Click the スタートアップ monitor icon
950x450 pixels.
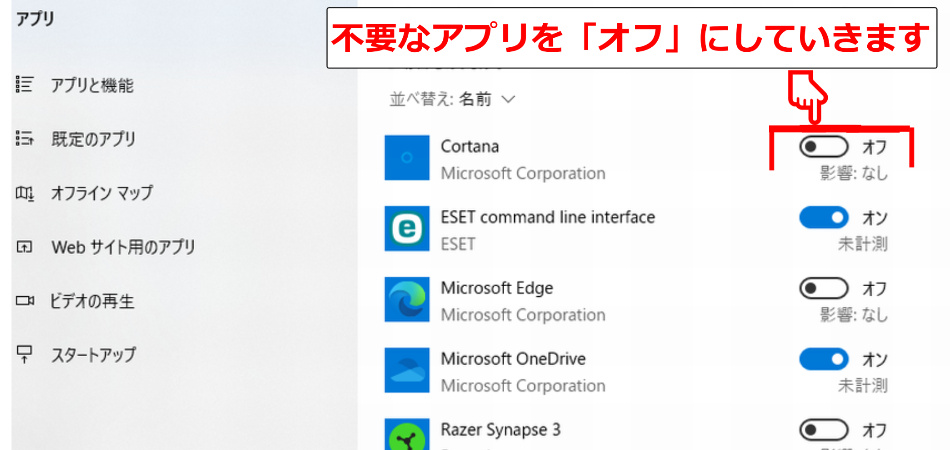25,354
